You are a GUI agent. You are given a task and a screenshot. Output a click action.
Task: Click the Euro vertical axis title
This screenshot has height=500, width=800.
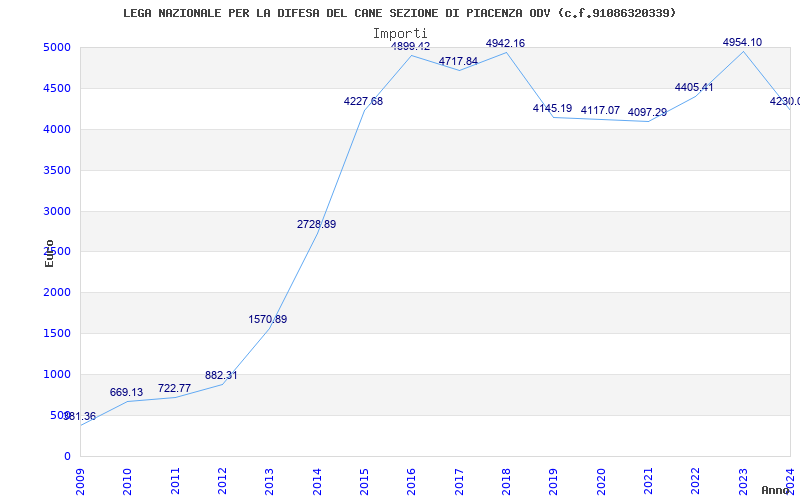pos(49,254)
